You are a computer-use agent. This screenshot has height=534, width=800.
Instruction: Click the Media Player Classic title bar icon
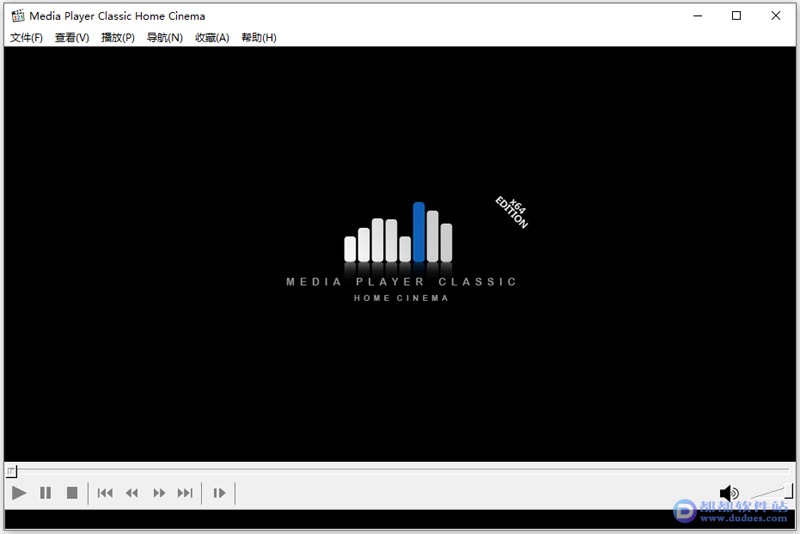pyautogui.click(x=18, y=16)
